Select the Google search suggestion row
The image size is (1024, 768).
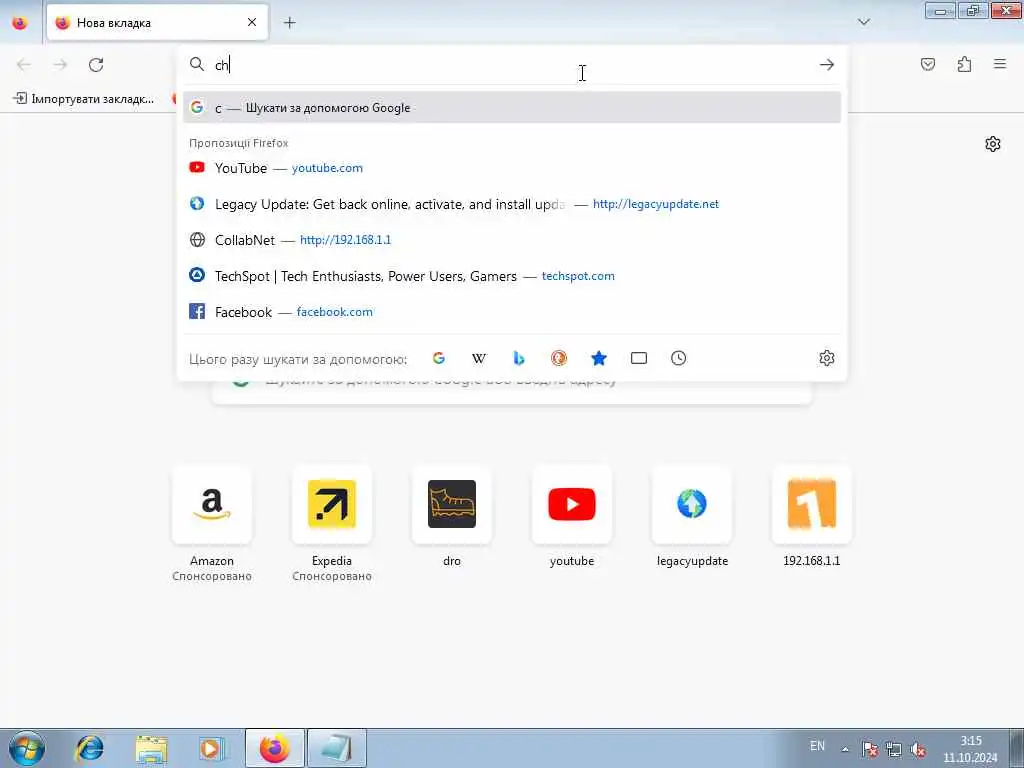(512, 108)
